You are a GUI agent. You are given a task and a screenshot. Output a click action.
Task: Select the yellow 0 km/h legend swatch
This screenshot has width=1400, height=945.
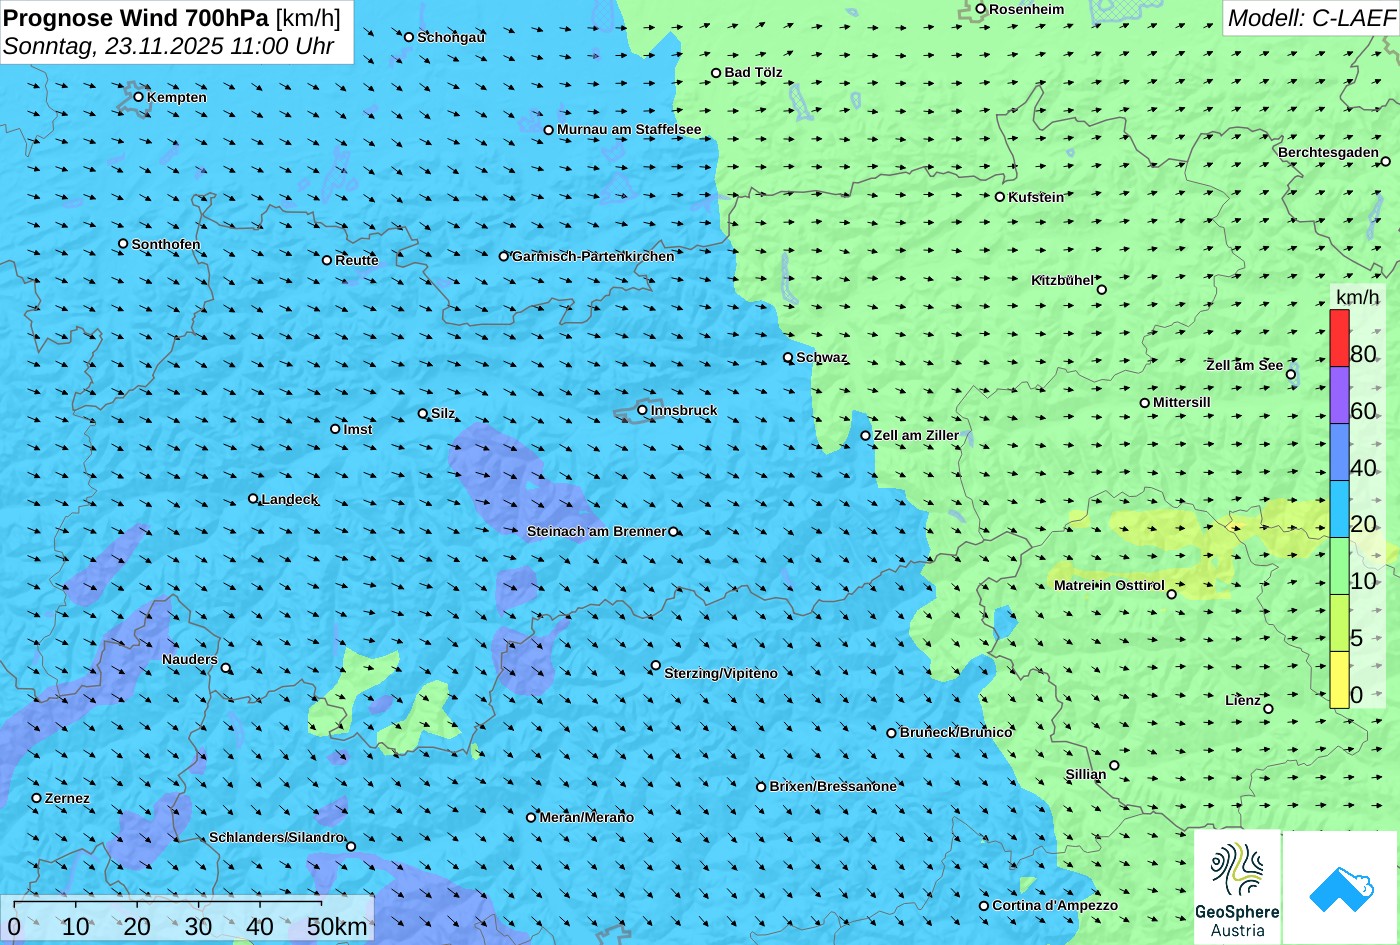(1339, 680)
